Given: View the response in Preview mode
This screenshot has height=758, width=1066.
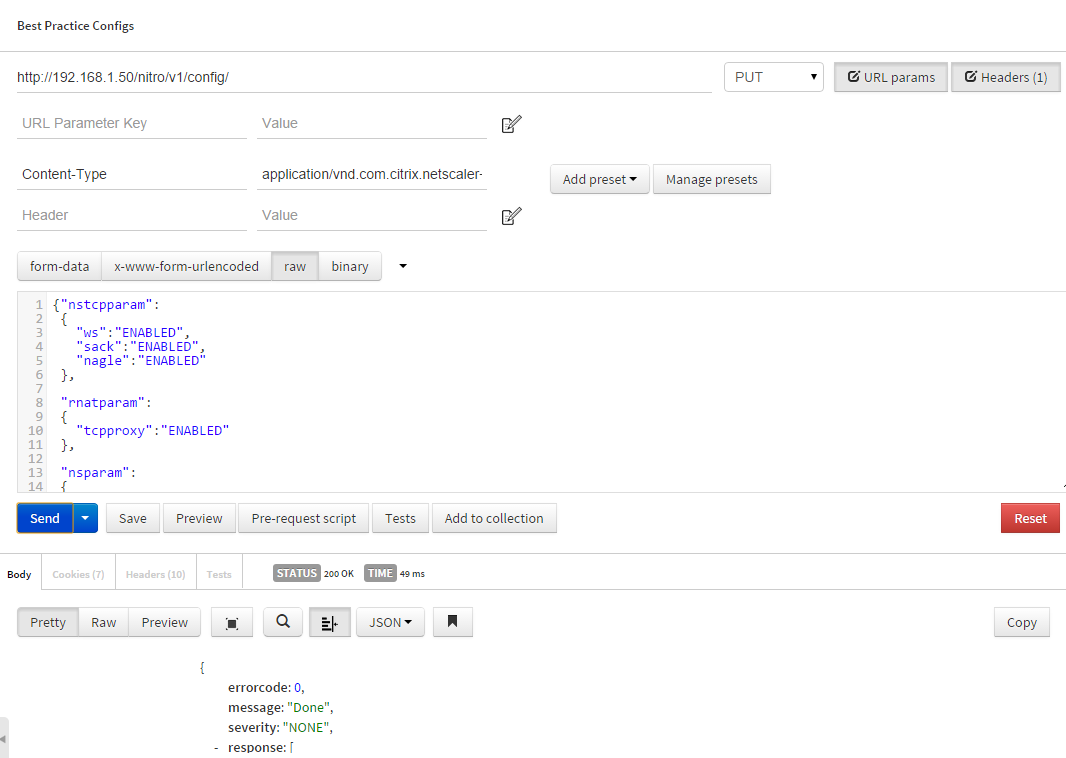Looking at the screenshot, I should point(164,622).
